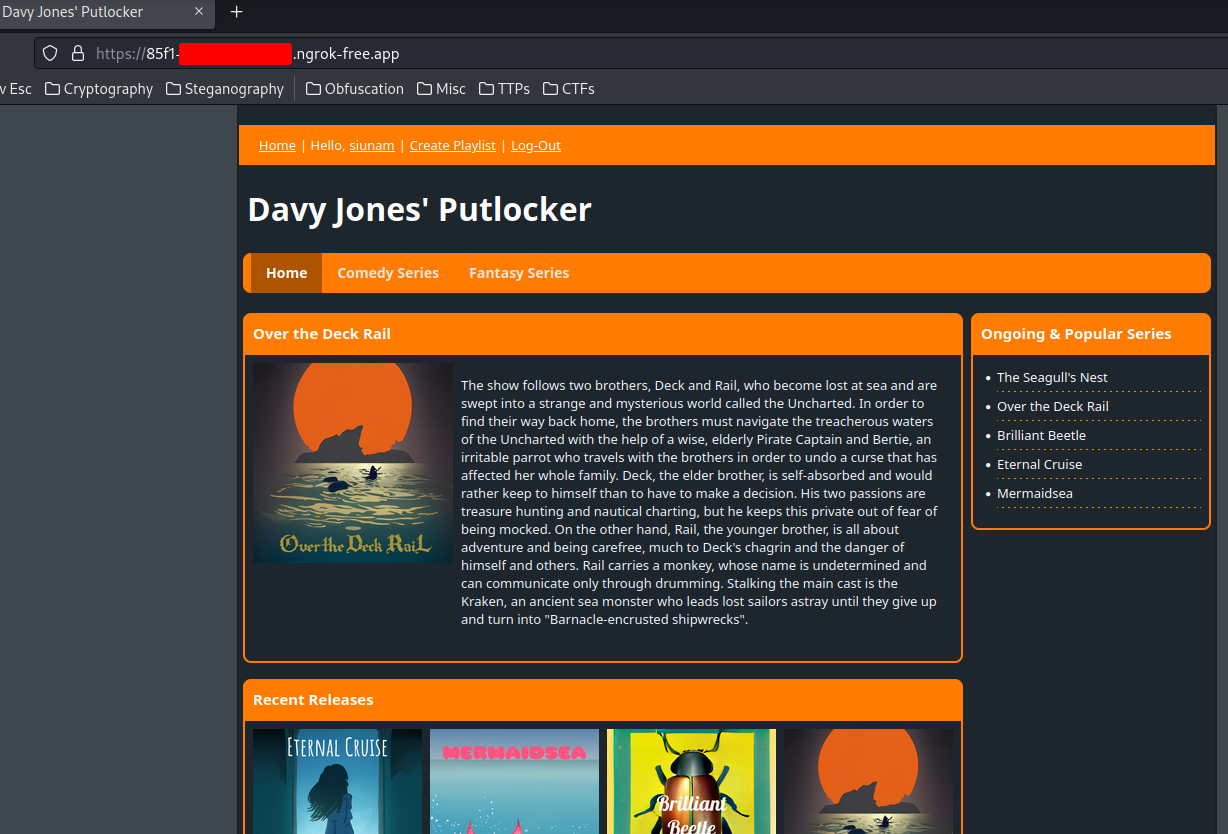Open the Eternal Cruise recent release poster
1228x834 pixels.
click(x=337, y=781)
